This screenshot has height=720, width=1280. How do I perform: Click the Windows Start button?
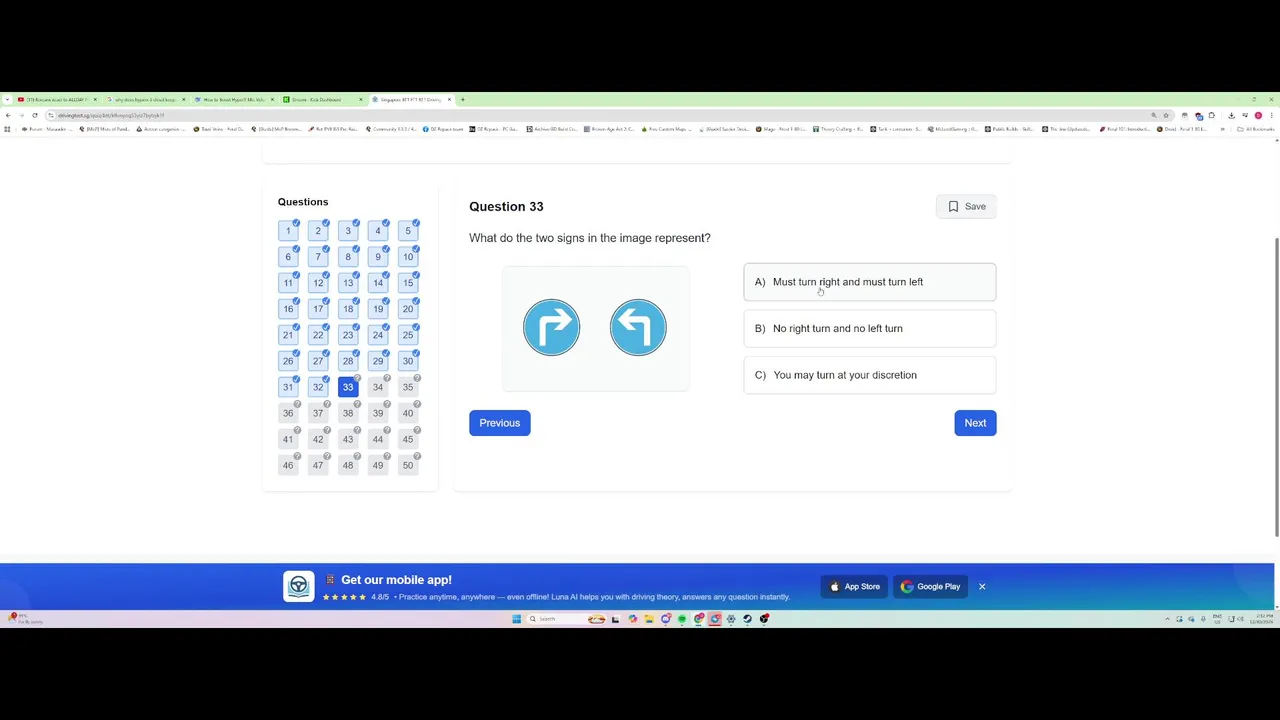click(x=516, y=619)
